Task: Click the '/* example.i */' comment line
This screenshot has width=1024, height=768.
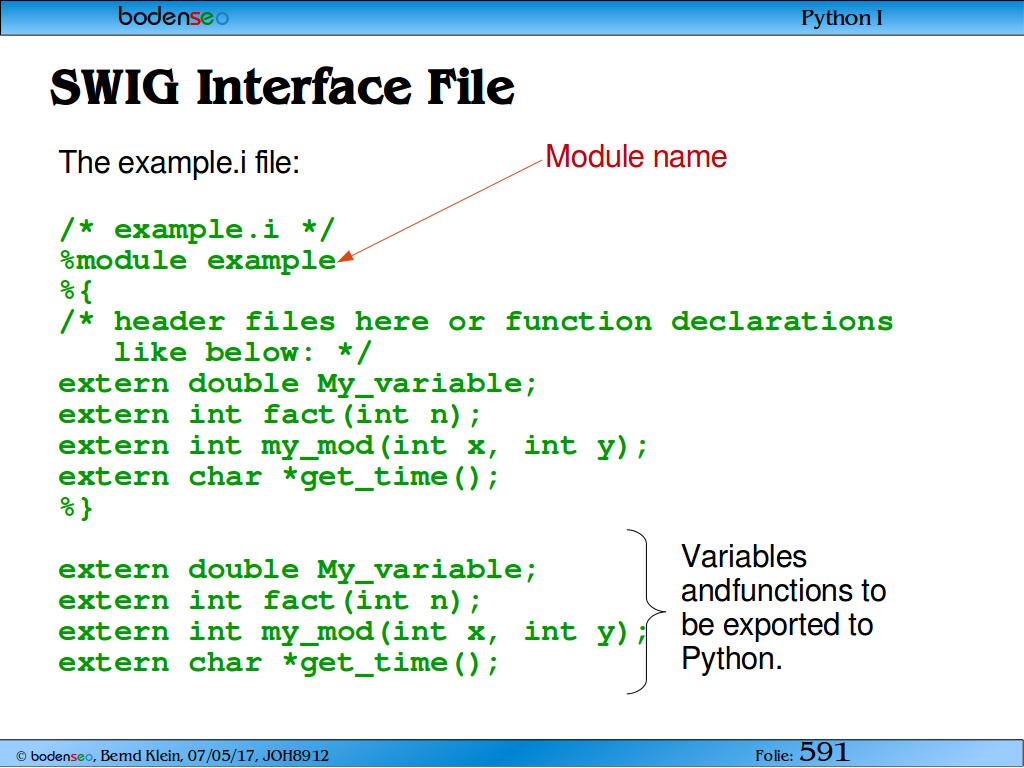Action: tap(197, 230)
